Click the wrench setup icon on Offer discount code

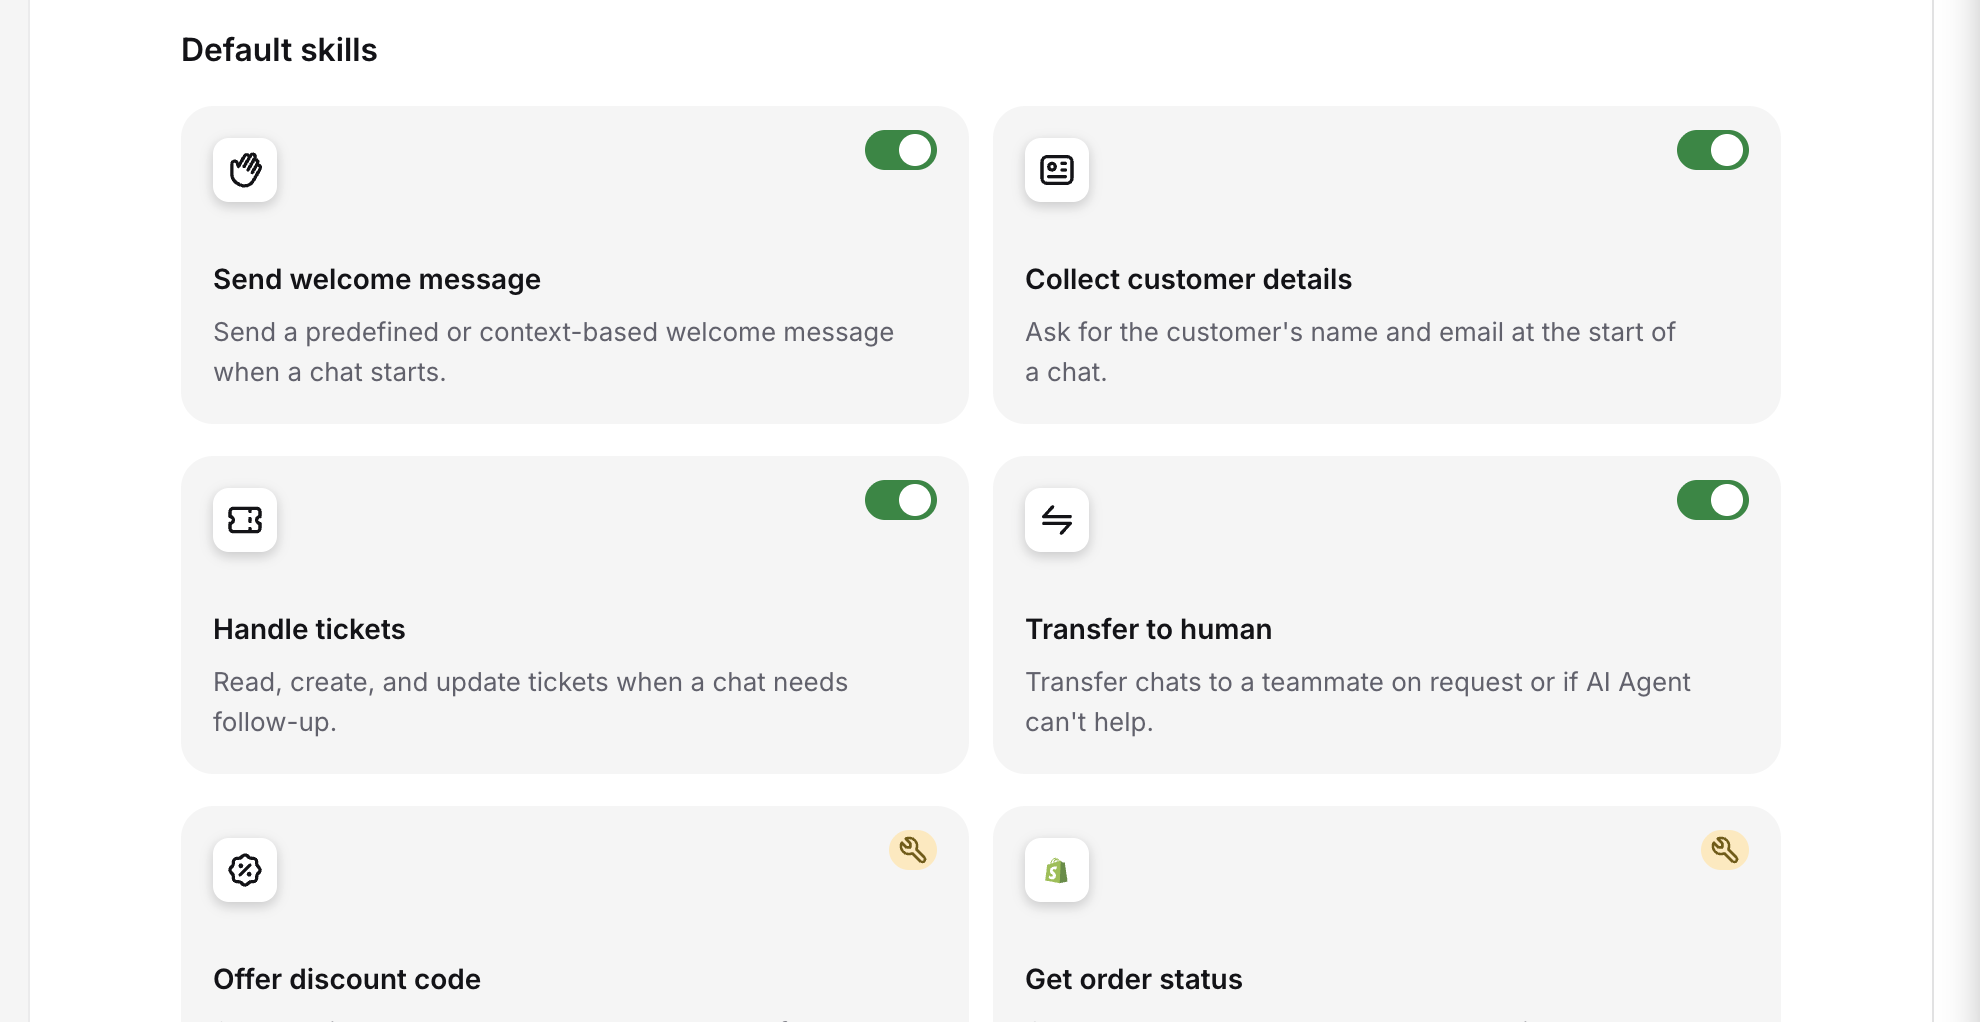[913, 850]
